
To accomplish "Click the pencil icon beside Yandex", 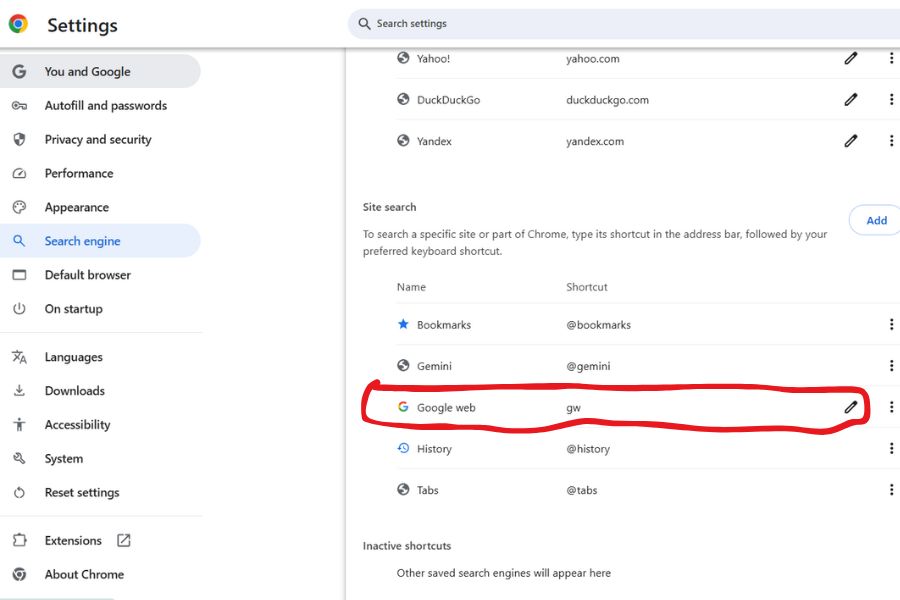I will point(850,141).
